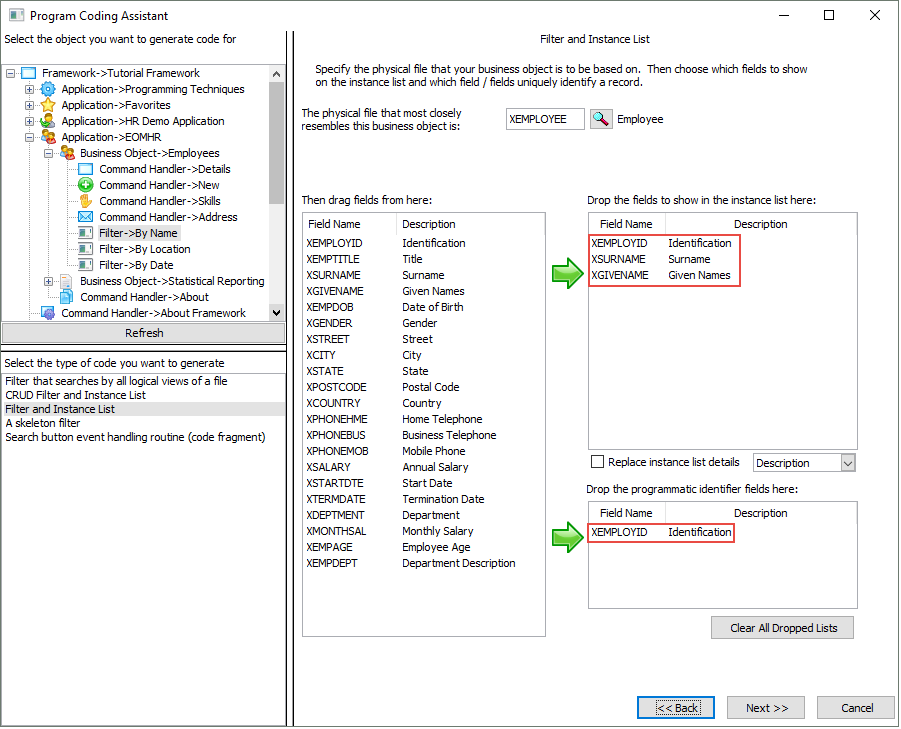Click source list Description column header
This screenshot has height=729, width=901.
[470, 224]
